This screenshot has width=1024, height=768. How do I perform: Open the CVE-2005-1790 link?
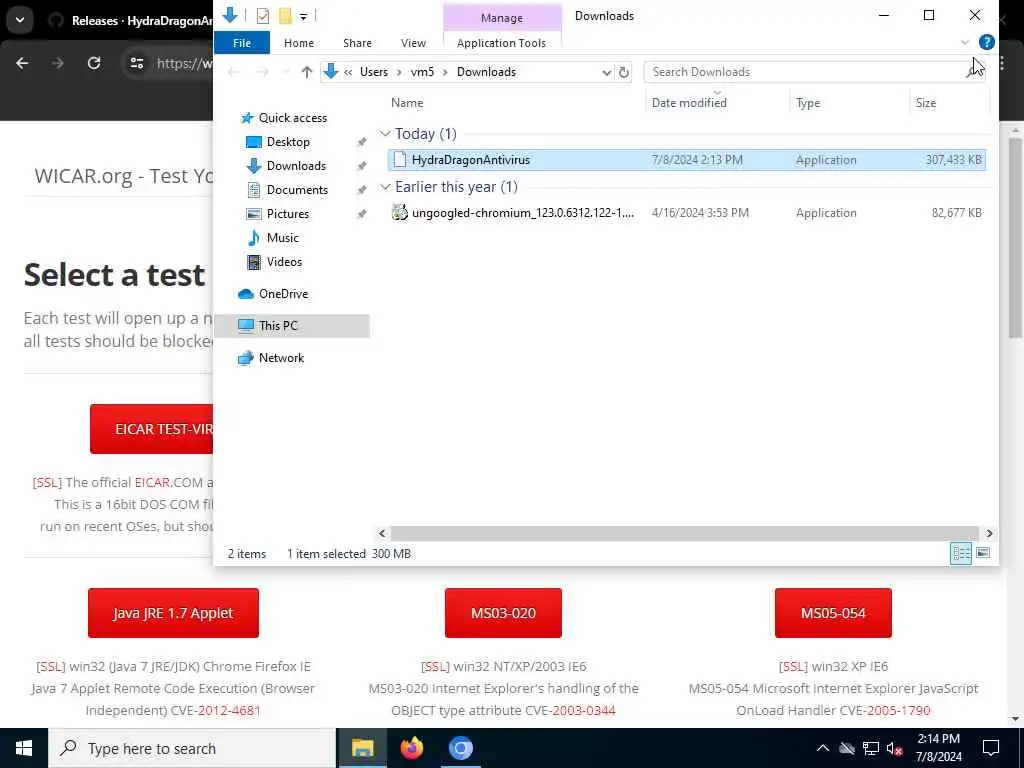899,711
